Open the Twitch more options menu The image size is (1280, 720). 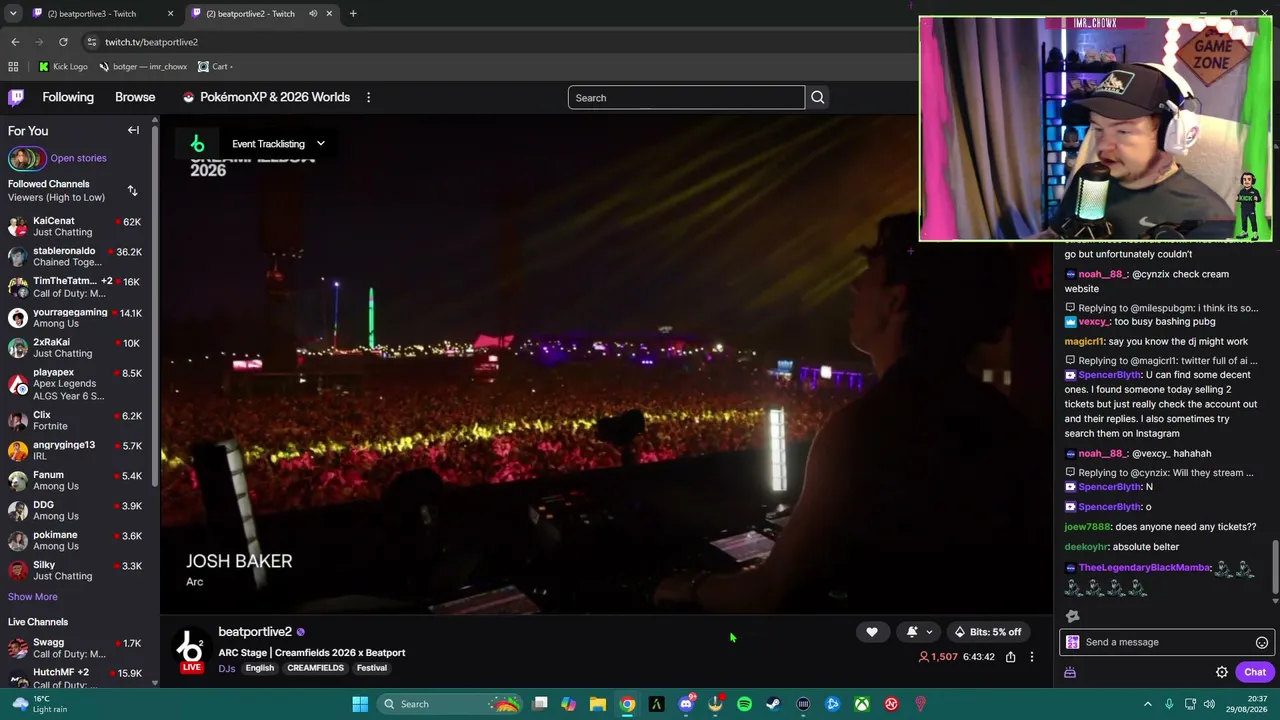coord(368,97)
